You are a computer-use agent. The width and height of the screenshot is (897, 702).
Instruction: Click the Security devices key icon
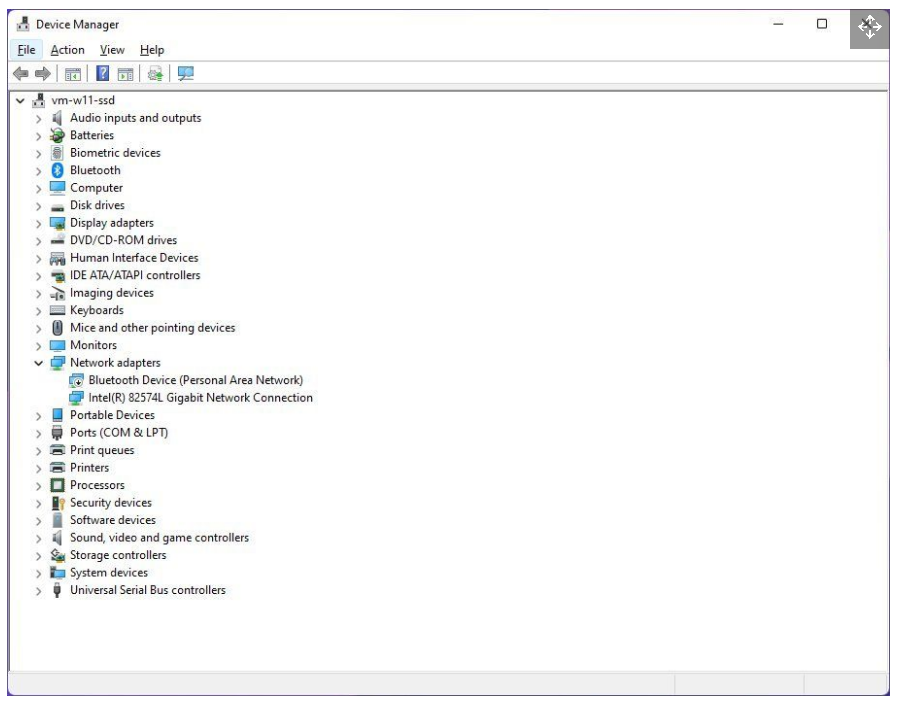click(x=58, y=503)
